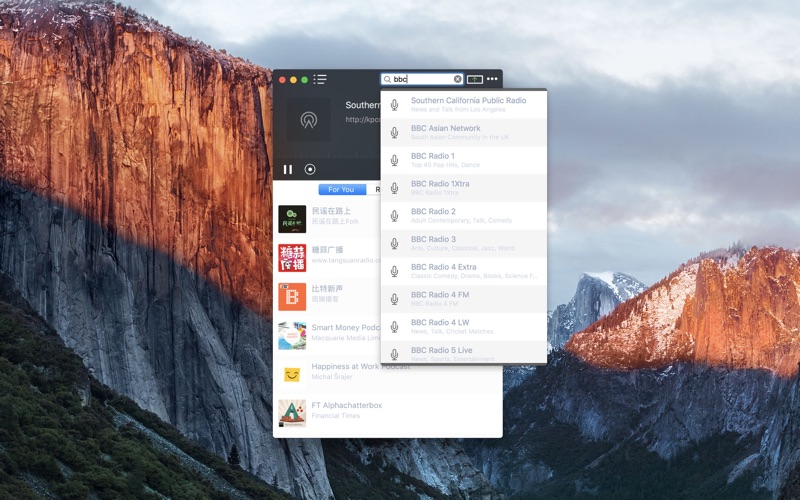Pick BBC Radio 2 in search results
800x500 pixels.
pos(464,216)
